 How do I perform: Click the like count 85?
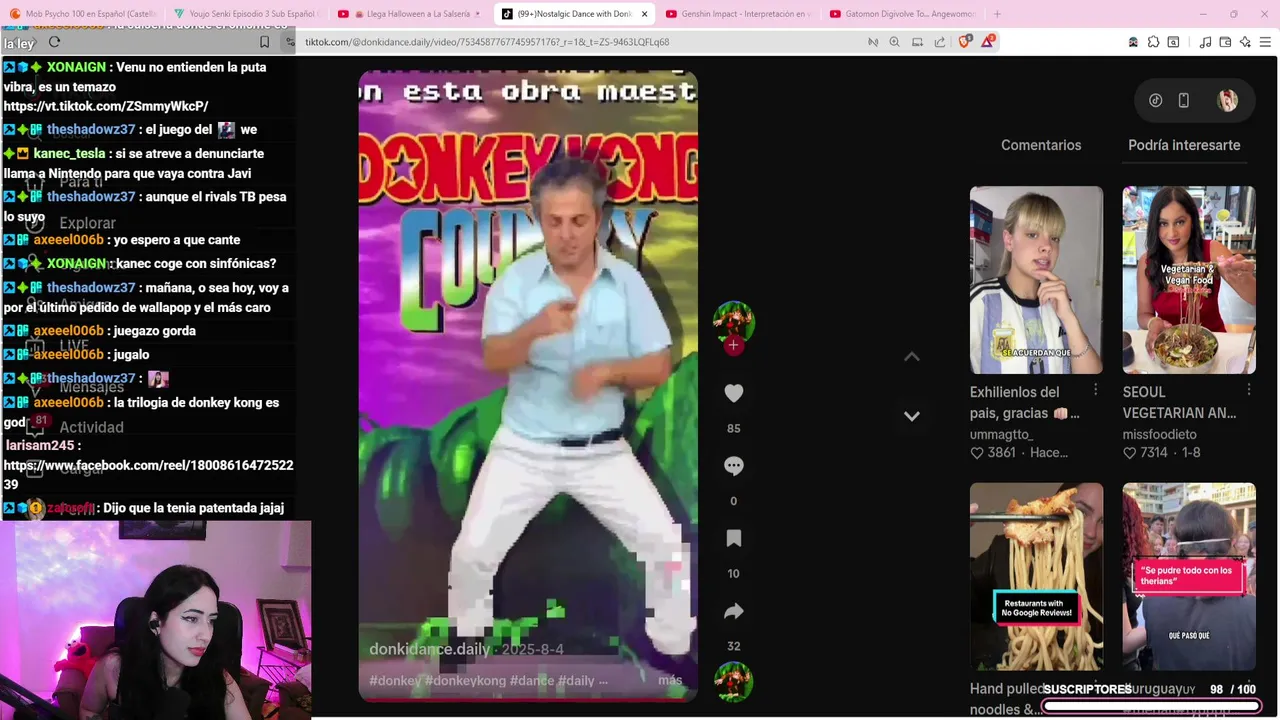(733, 428)
